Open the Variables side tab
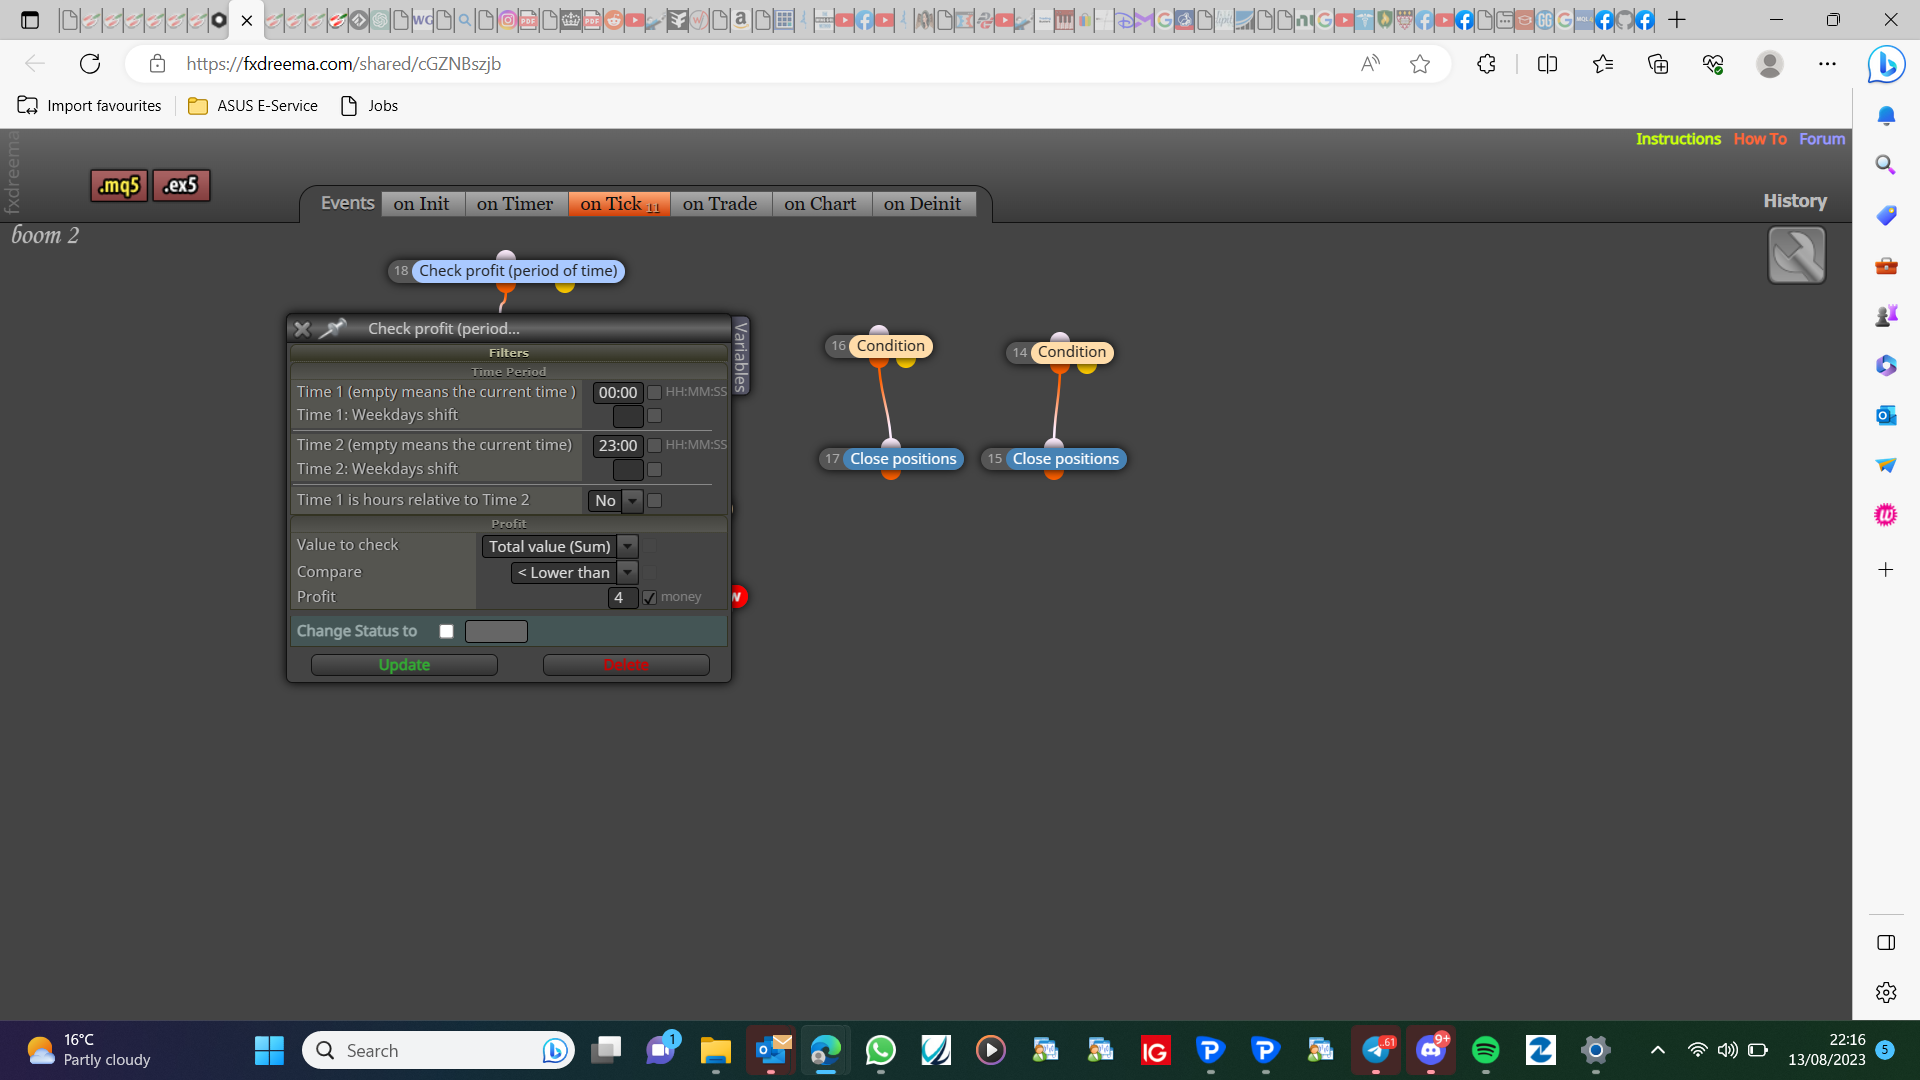1920x1080 pixels. [x=741, y=356]
